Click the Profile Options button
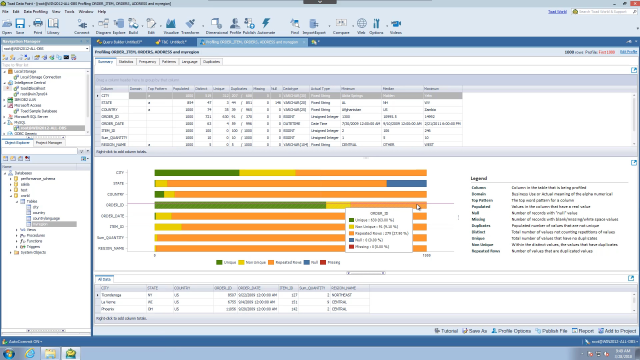 (x=511, y=331)
